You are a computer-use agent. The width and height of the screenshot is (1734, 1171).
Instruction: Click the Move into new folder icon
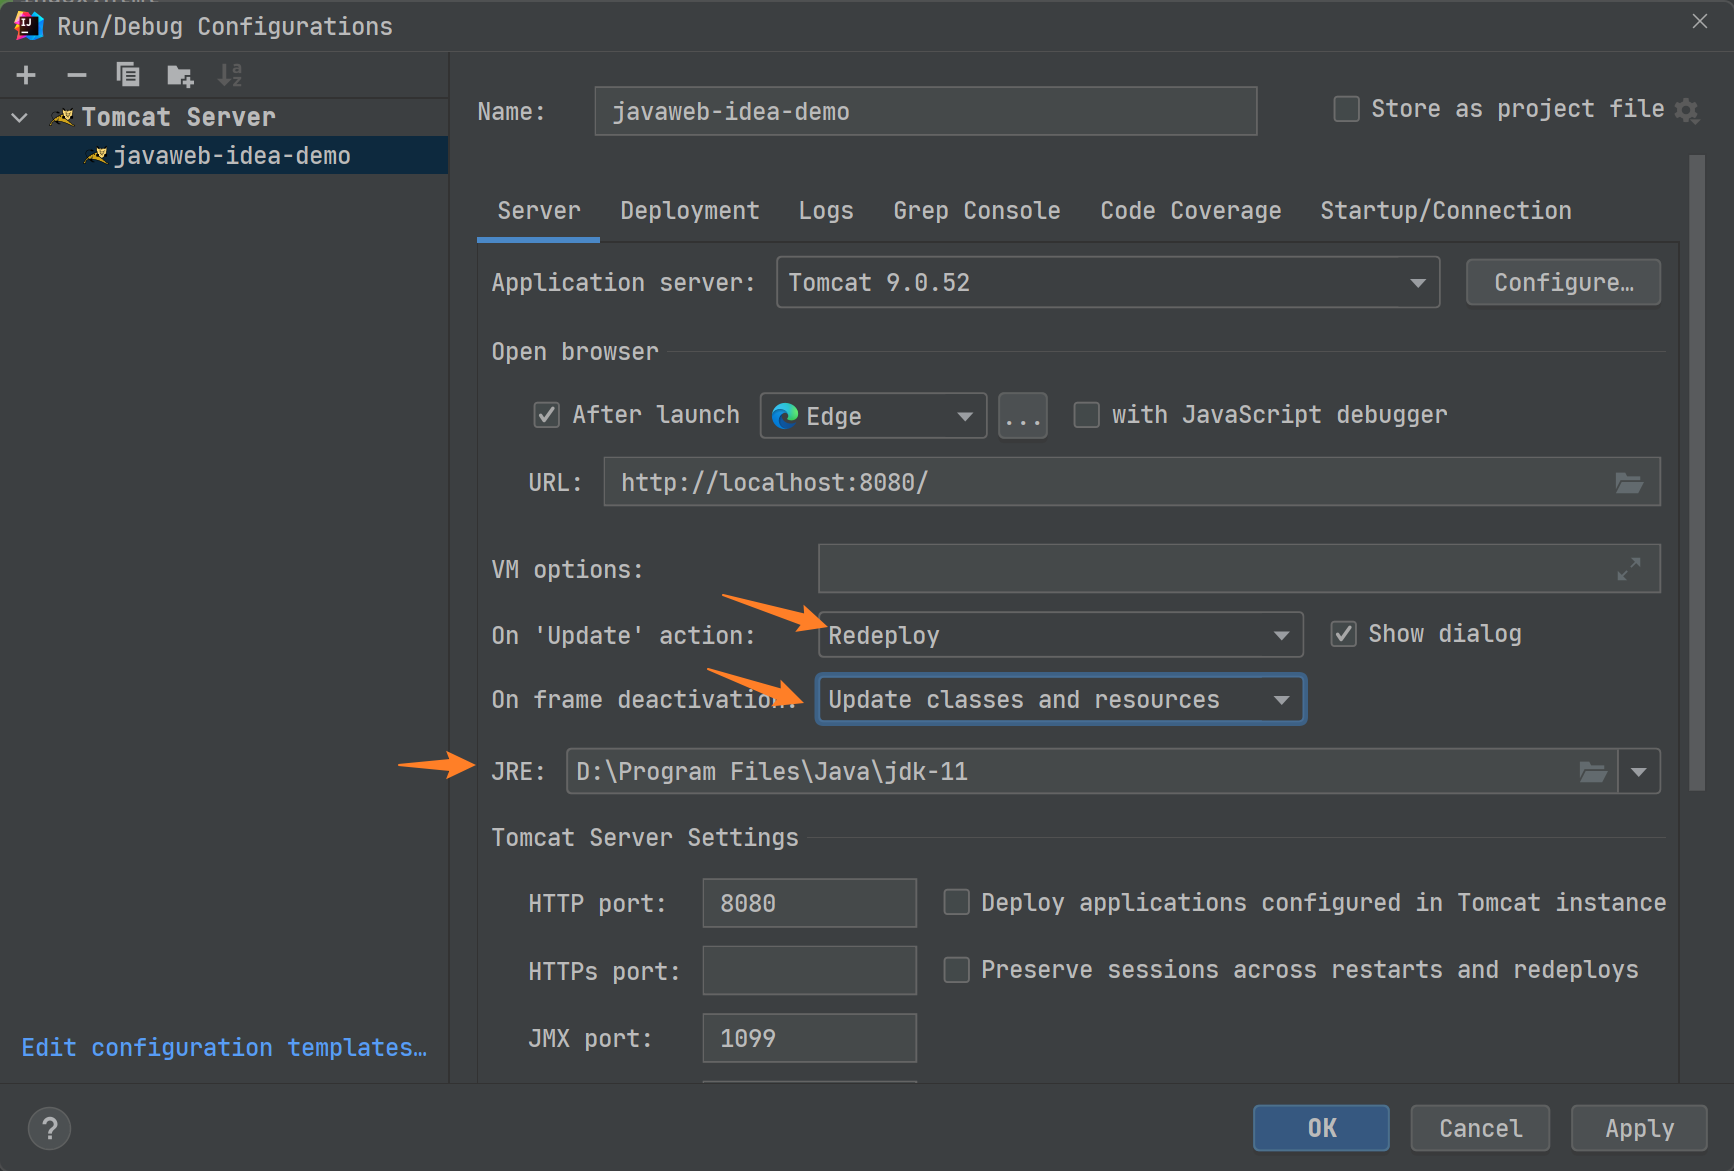click(x=180, y=75)
